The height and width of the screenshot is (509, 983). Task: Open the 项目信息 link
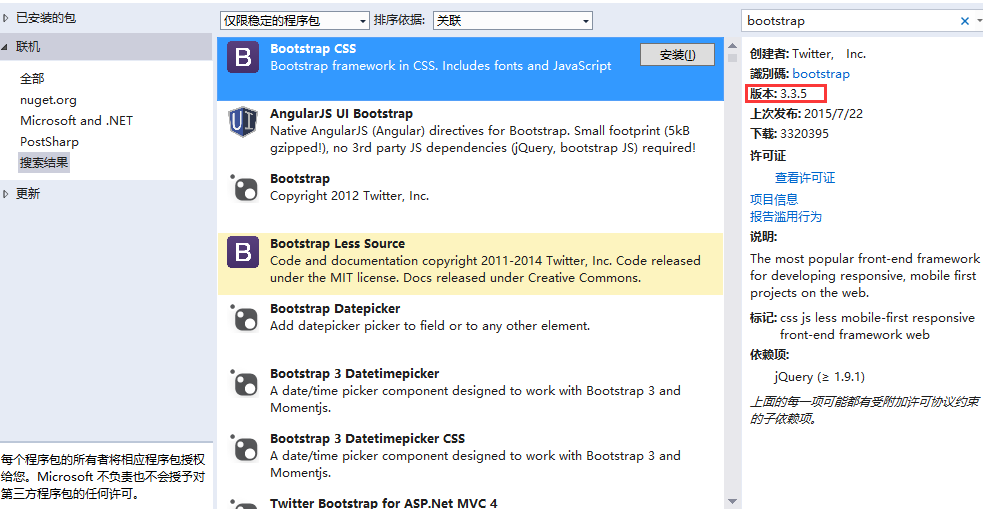(774, 199)
